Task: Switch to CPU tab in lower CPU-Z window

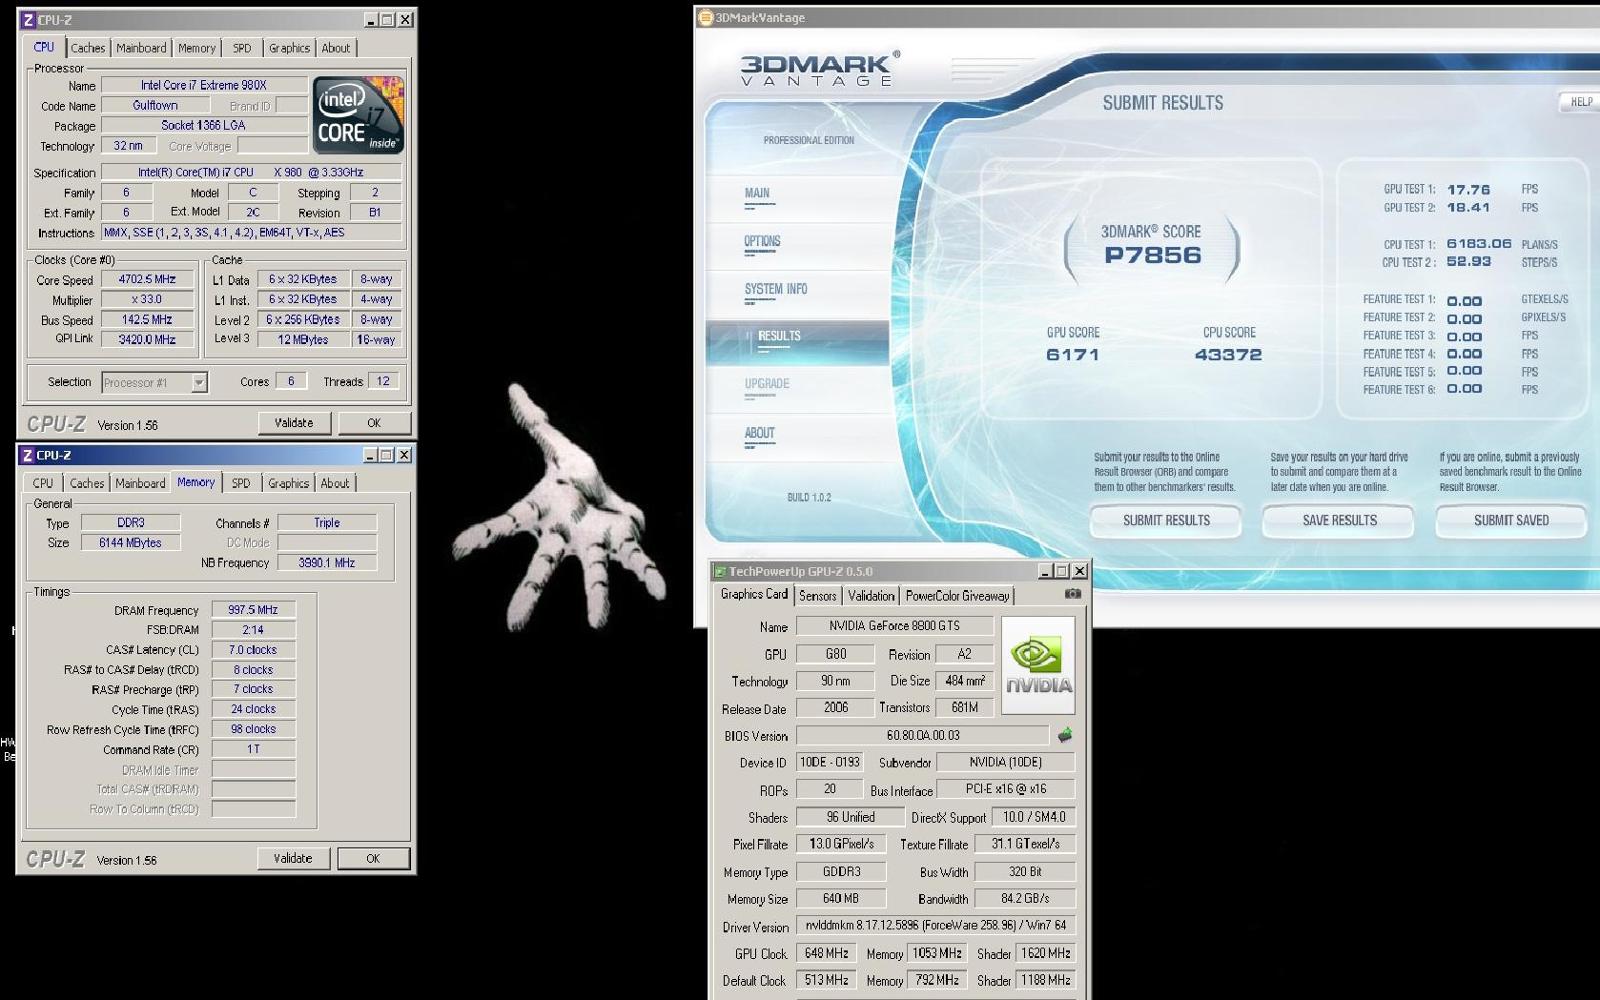Action: click(43, 483)
